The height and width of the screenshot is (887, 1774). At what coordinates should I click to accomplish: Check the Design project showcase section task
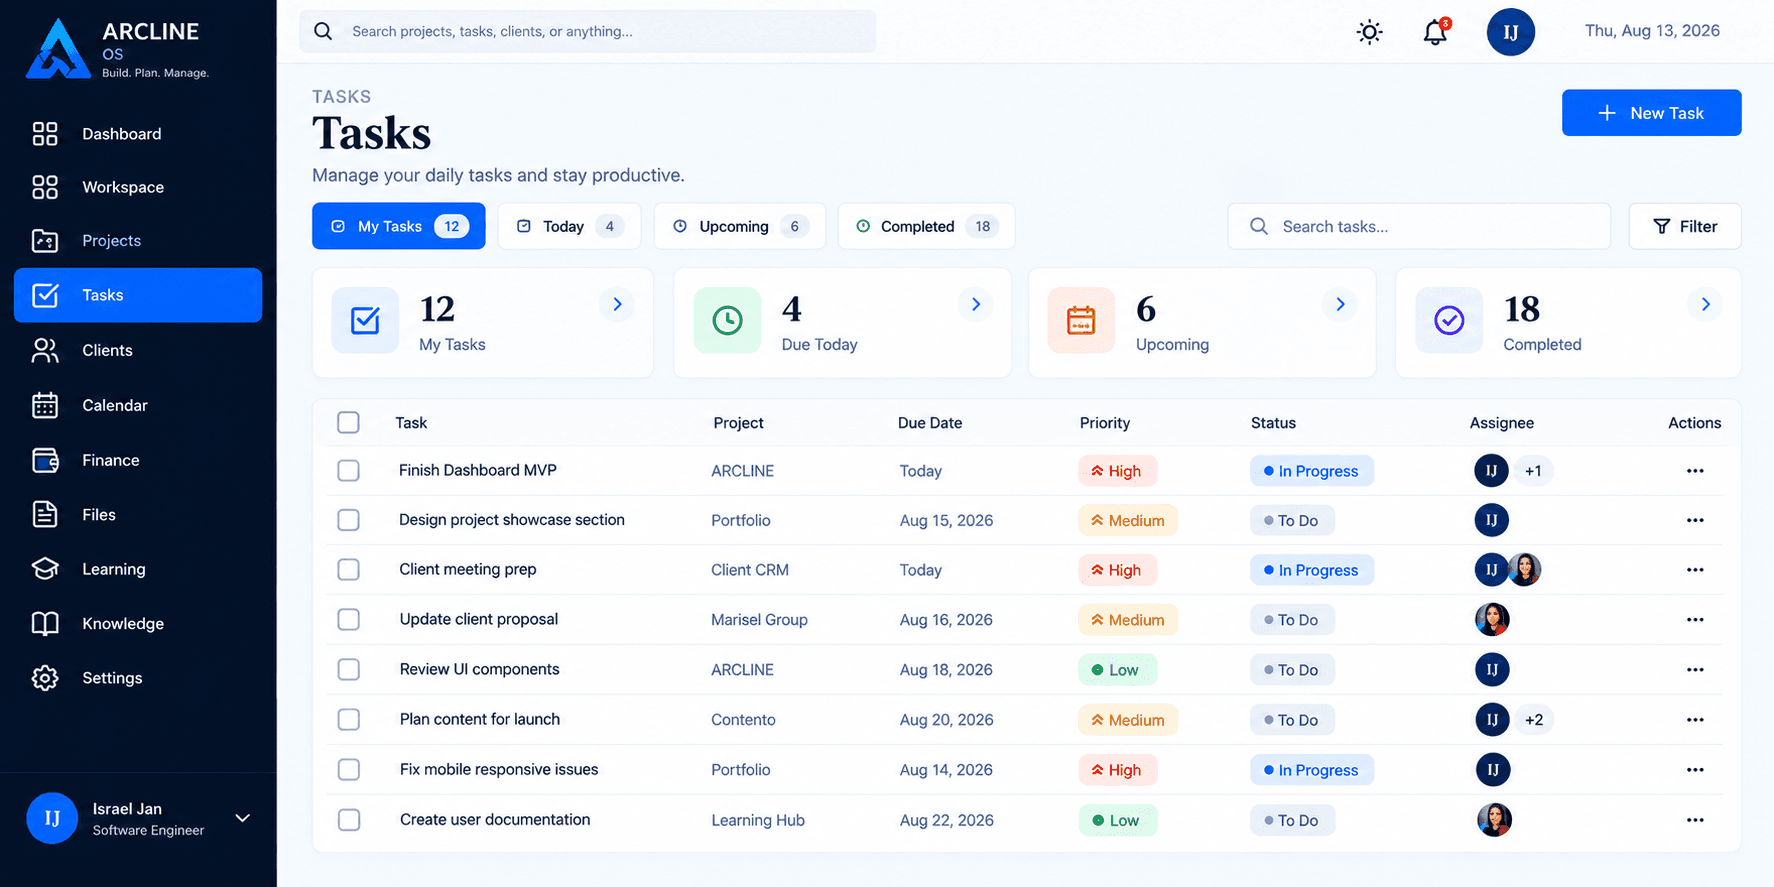coord(348,520)
